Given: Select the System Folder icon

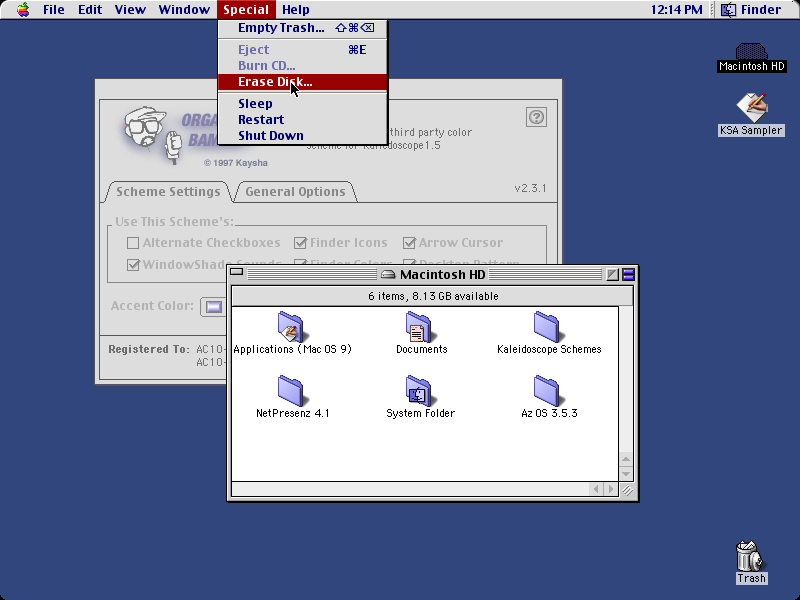Looking at the screenshot, I should click(x=420, y=391).
